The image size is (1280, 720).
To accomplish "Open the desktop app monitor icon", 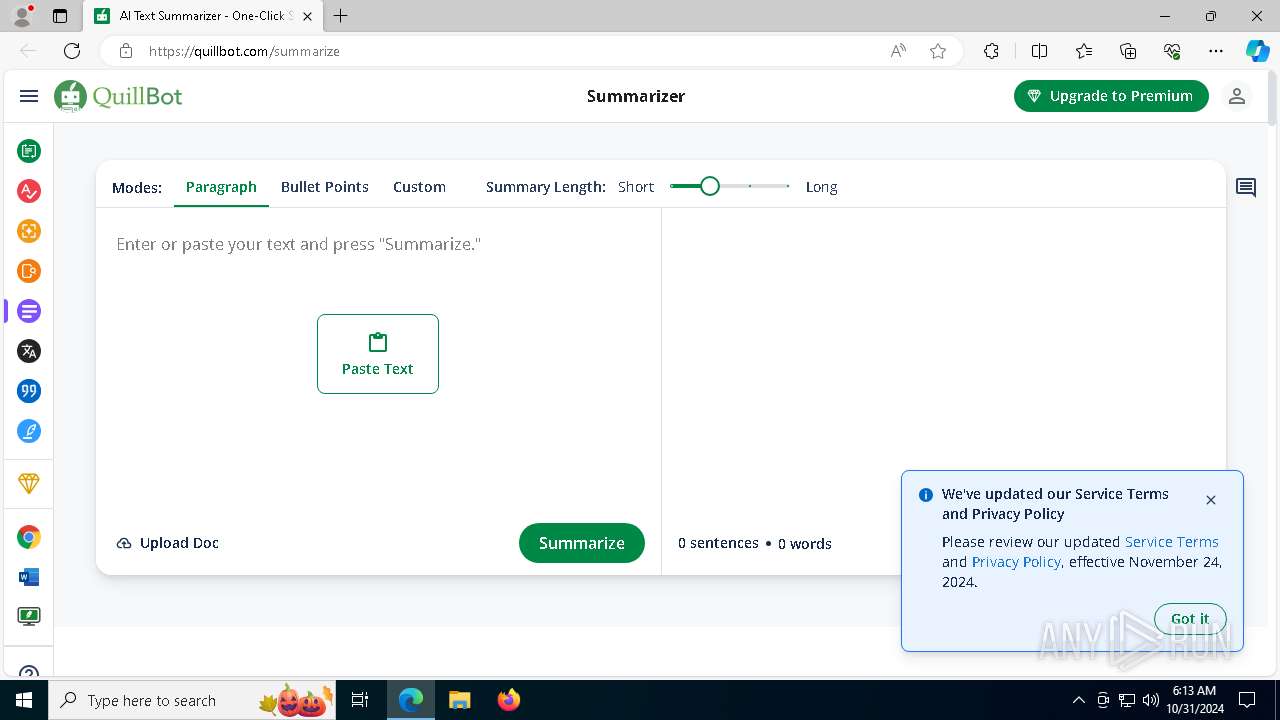I will point(29,617).
